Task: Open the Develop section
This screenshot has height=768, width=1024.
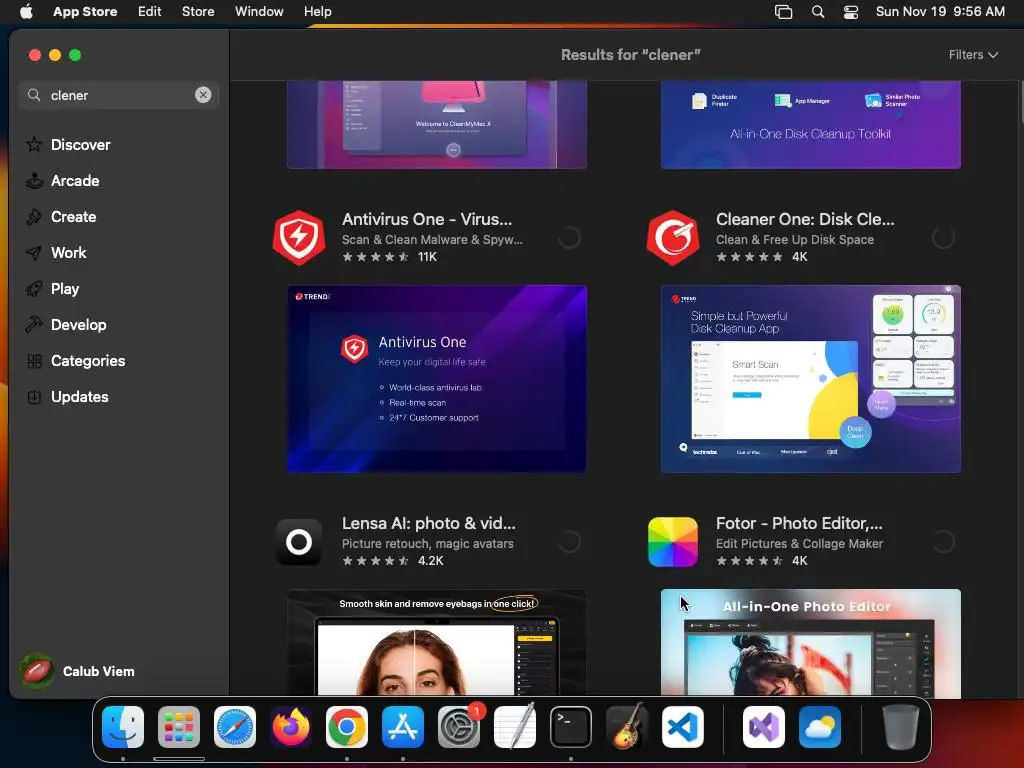Action: [65, 324]
